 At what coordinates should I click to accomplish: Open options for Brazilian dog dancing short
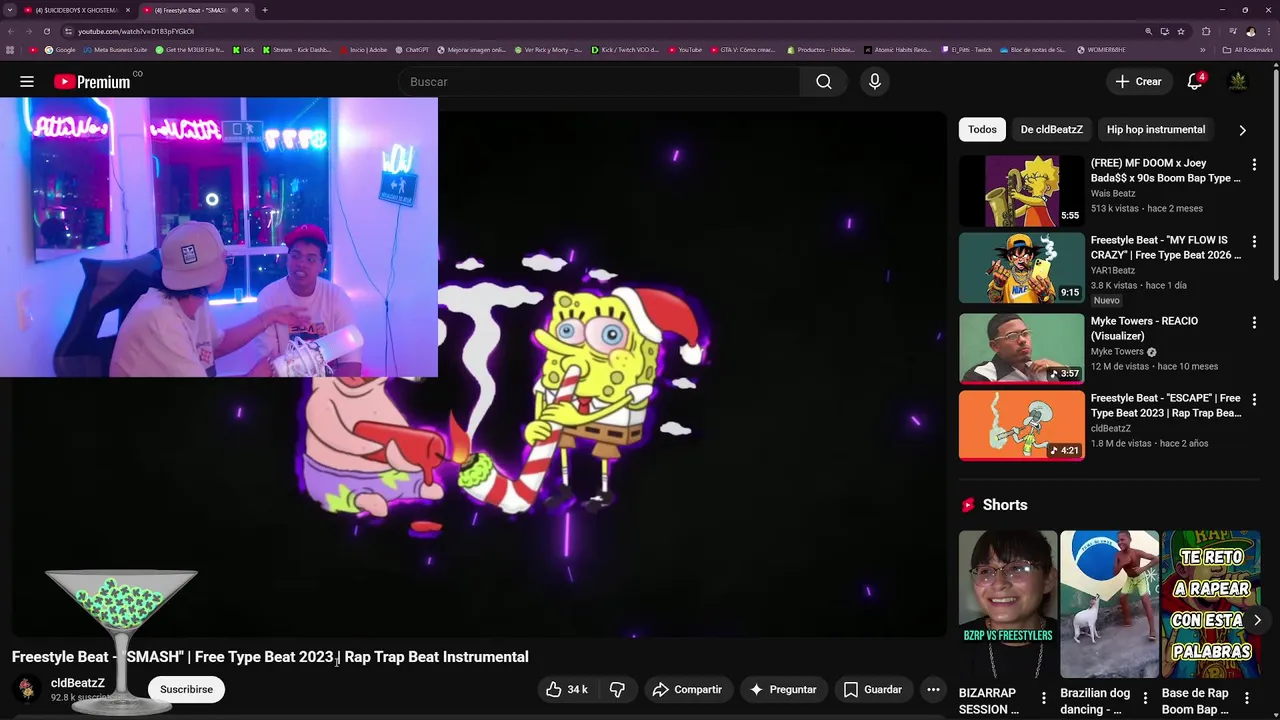(1145, 697)
